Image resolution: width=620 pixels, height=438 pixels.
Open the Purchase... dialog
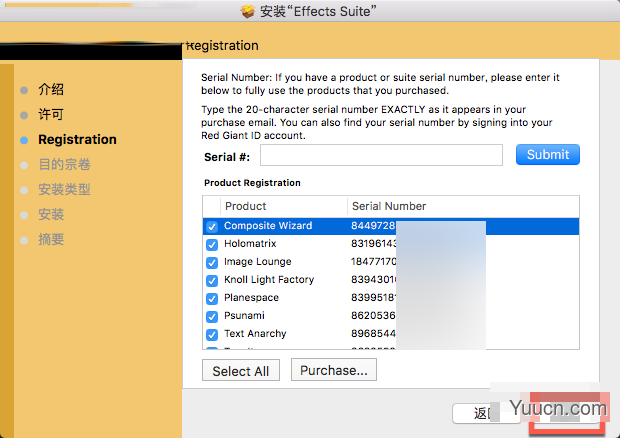(334, 370)
